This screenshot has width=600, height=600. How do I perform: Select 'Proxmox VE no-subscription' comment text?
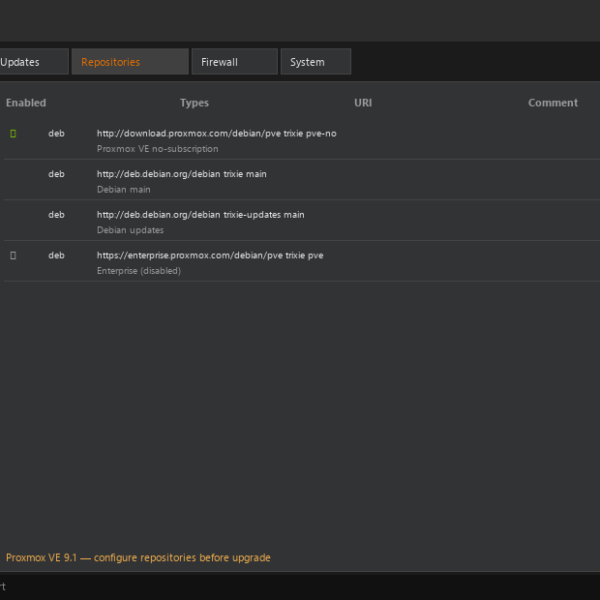coord(158,149)
